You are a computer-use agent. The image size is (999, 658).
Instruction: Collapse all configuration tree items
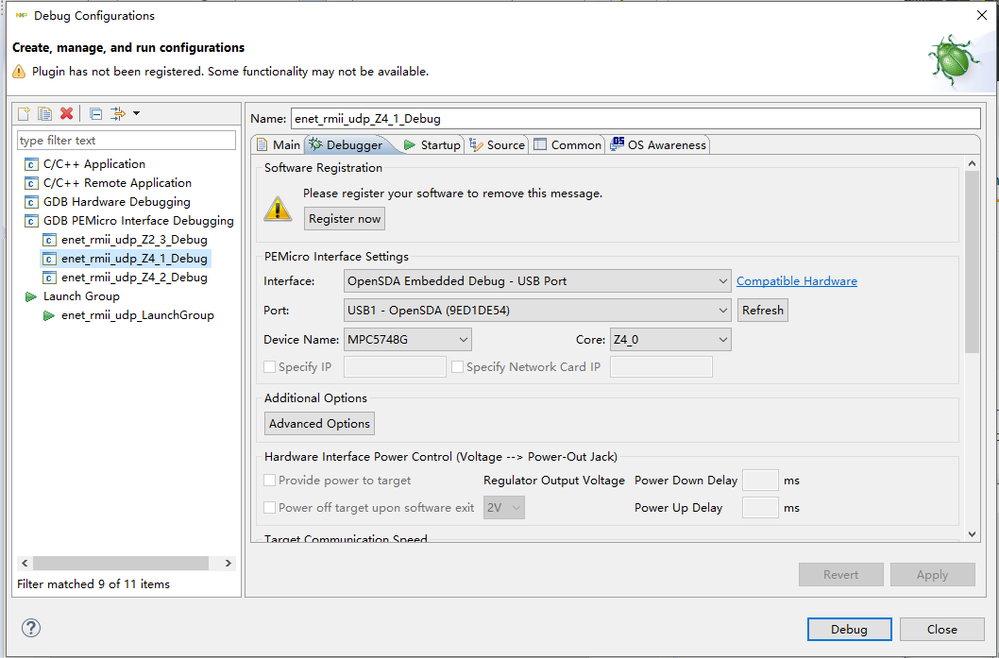[96, 114]
